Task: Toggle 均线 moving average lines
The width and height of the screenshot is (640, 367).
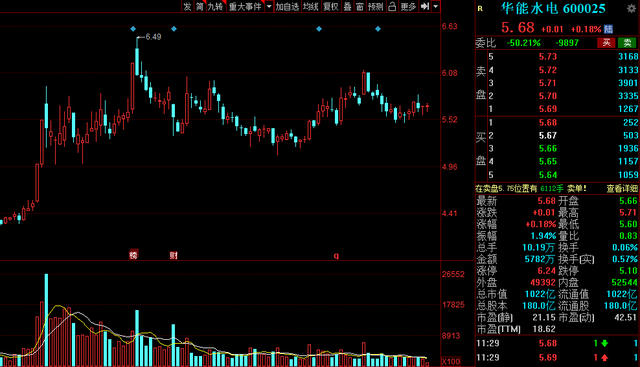Action: (311, 6)
